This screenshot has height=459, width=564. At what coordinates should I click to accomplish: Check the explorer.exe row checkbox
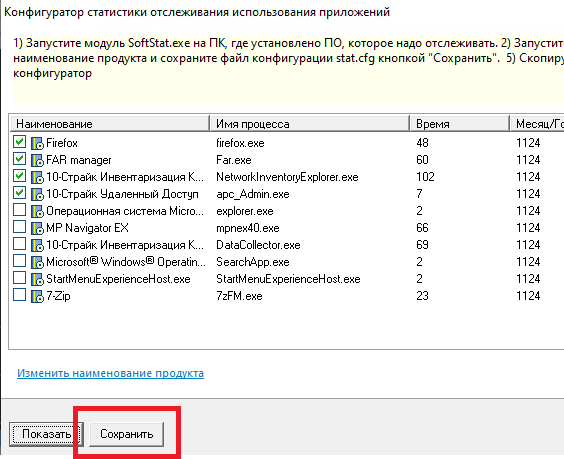(x=19, y=210)
